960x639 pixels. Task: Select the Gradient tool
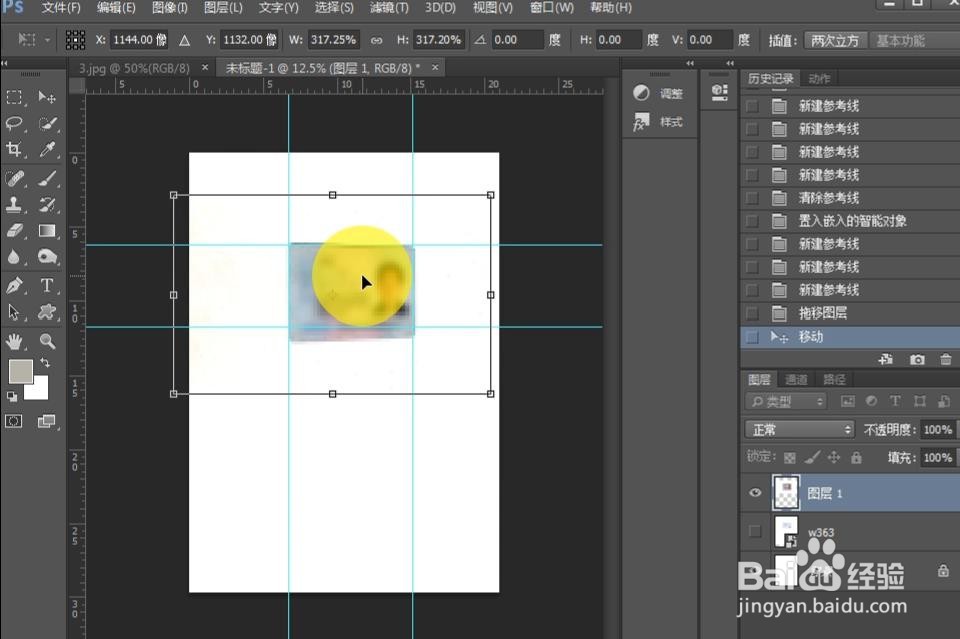click(47, 231)
